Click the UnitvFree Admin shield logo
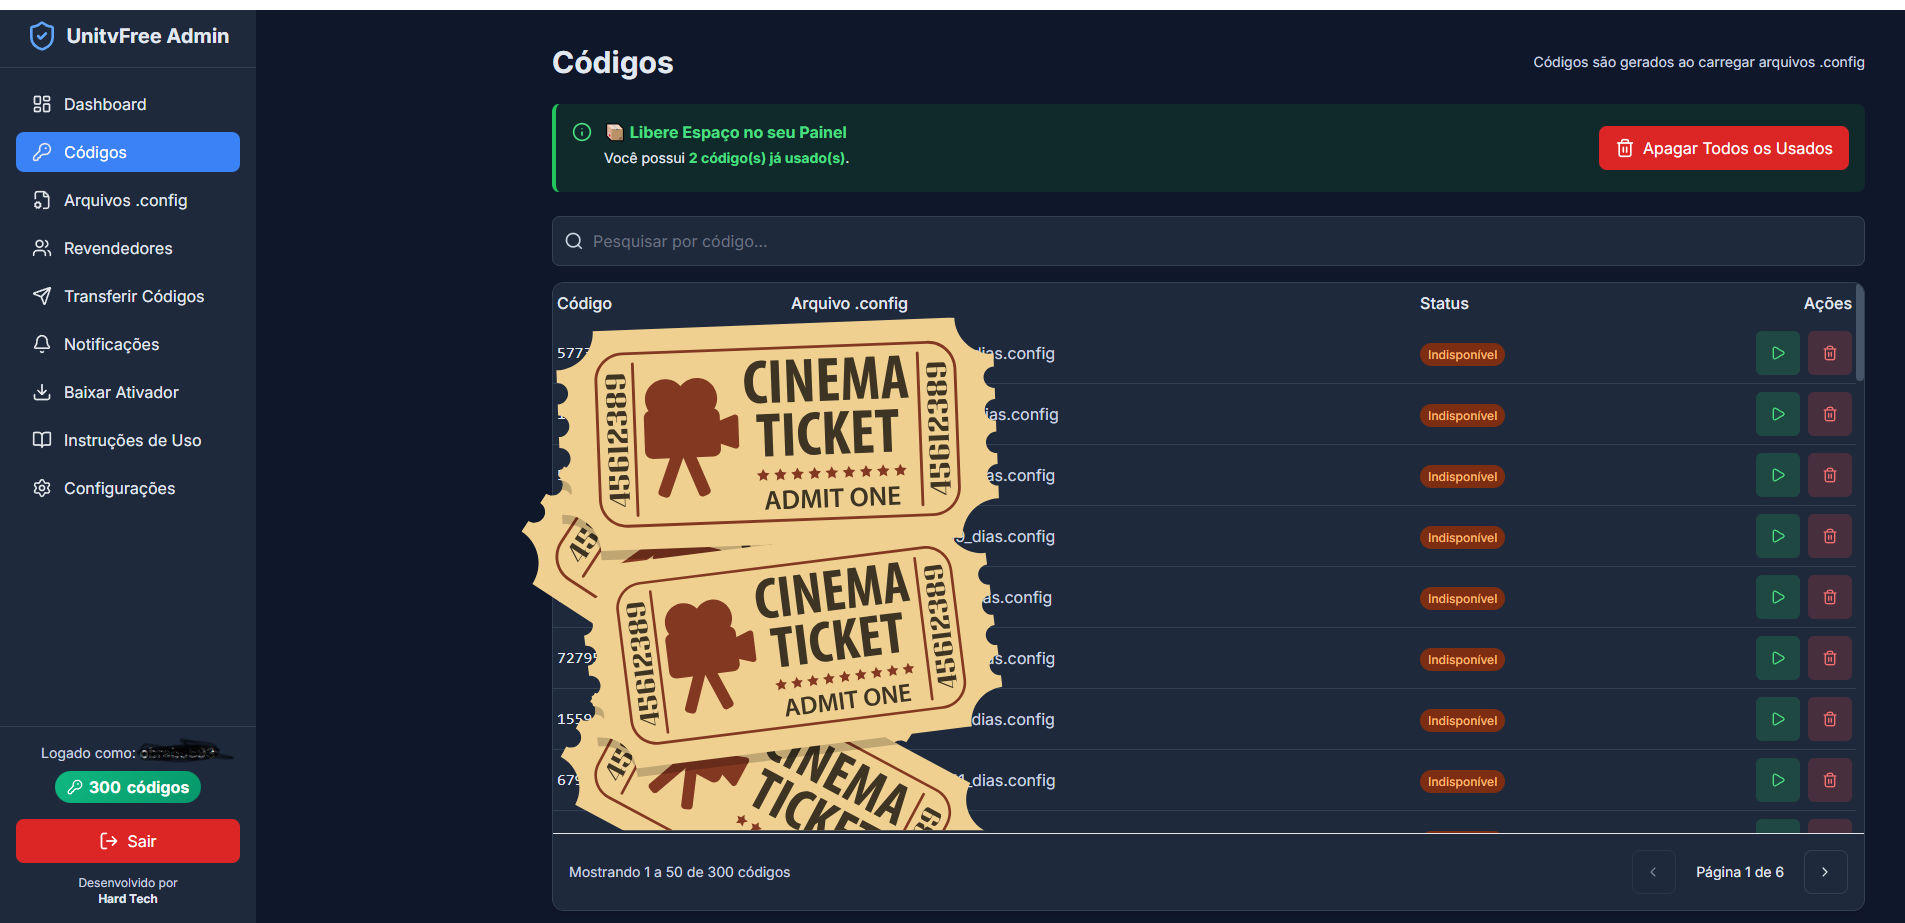Image resolution: width=1905 pixels, height=923 pixels. [x=42, y=36]
